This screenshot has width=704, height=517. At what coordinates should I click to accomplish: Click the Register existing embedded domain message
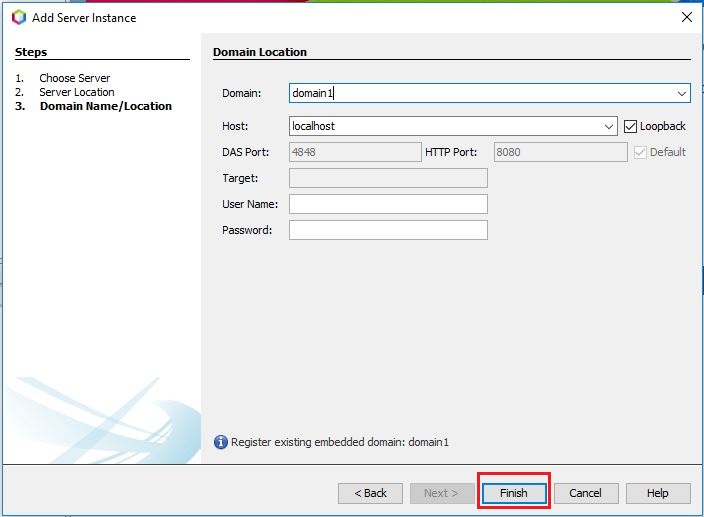[340, 443]
